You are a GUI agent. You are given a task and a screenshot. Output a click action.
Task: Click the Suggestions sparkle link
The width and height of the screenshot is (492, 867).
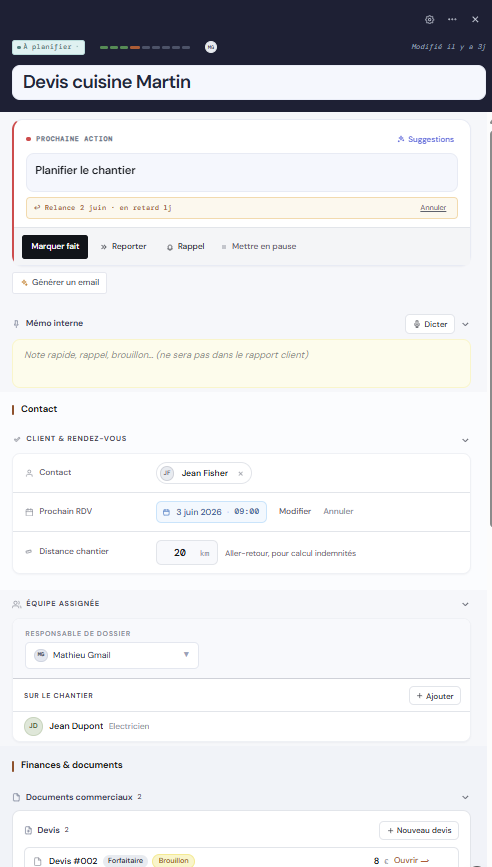point(426,139)
